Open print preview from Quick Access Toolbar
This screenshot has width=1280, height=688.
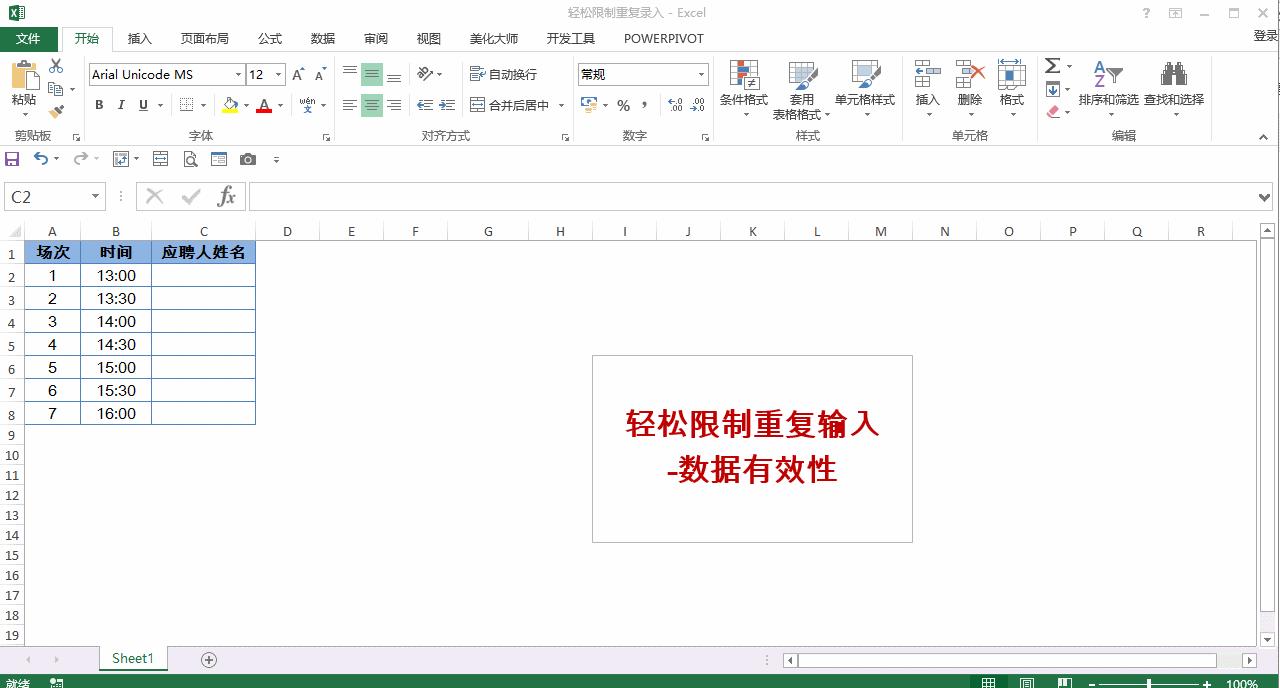pyautogui.click(x=190, y=158)
